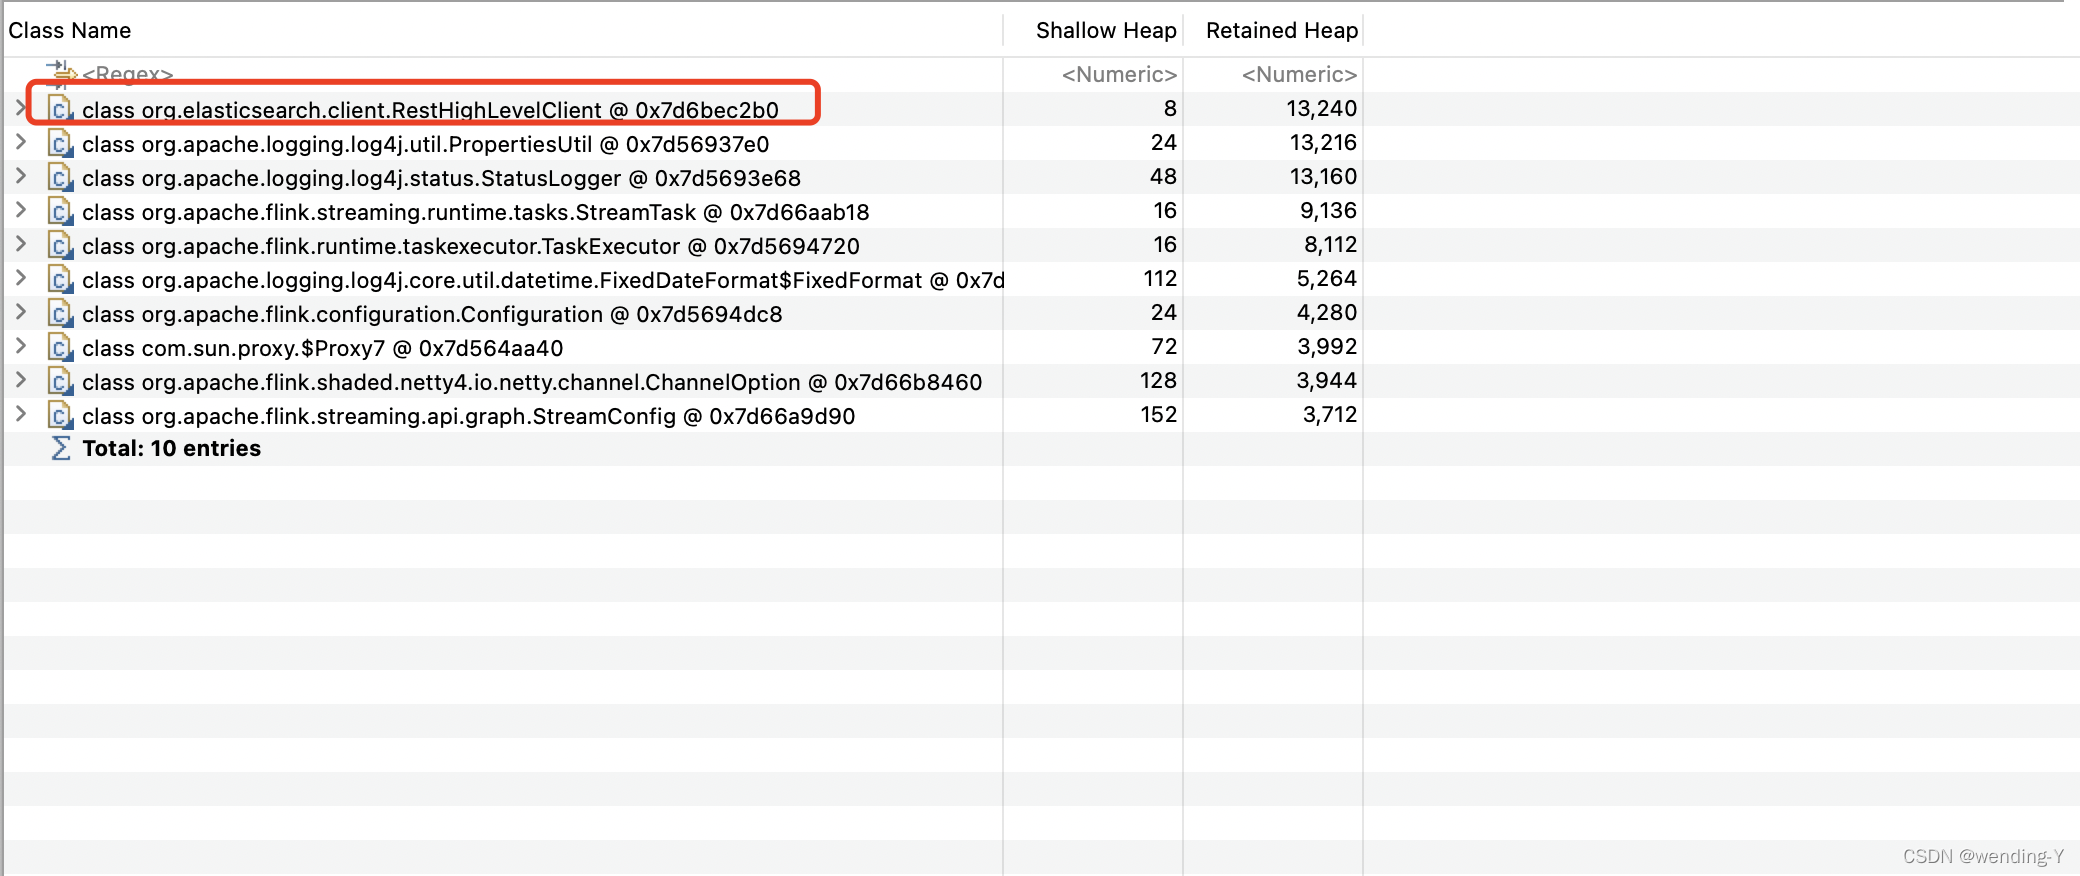Click the Numeric filter under Shallow Heap
The height and width of the screenshot is (876, 2080).
tap(1119, 74)
